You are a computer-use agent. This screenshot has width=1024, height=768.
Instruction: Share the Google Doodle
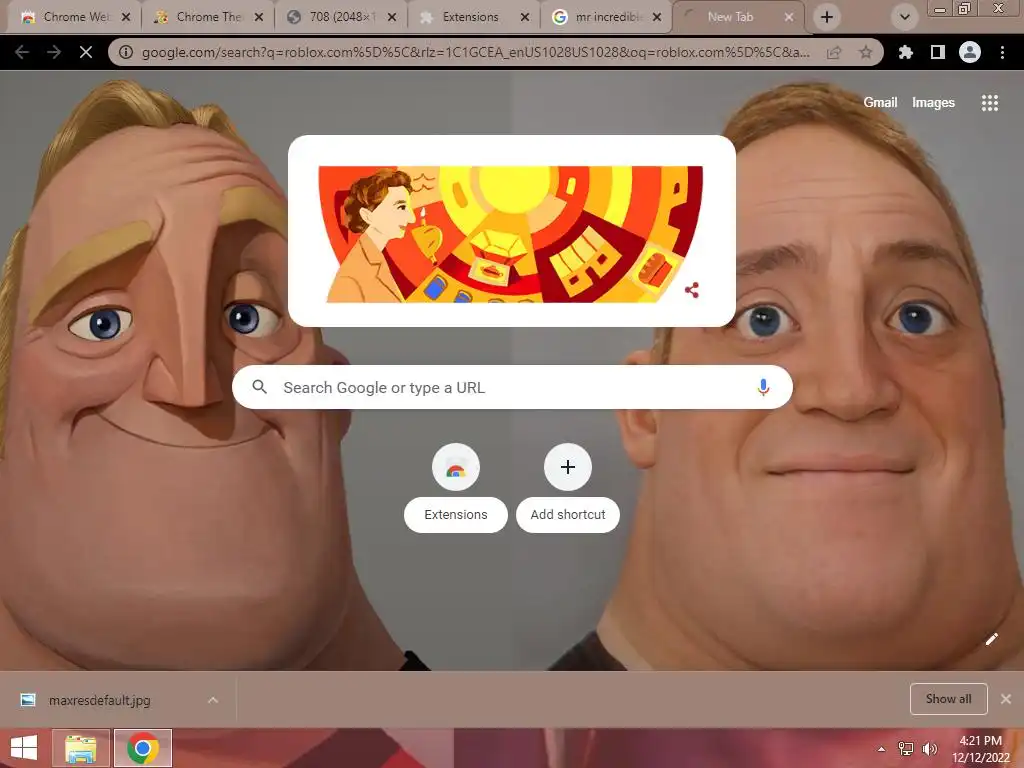tap(692, 290)
